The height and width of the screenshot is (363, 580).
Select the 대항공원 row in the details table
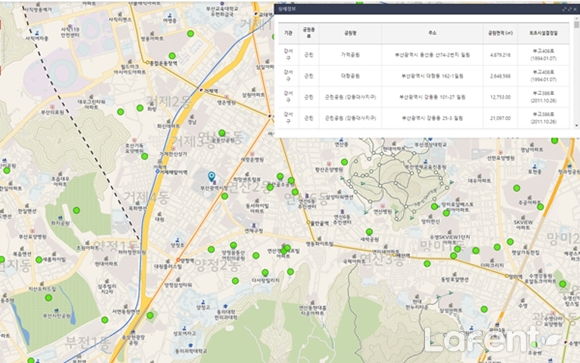click(424, 76)
